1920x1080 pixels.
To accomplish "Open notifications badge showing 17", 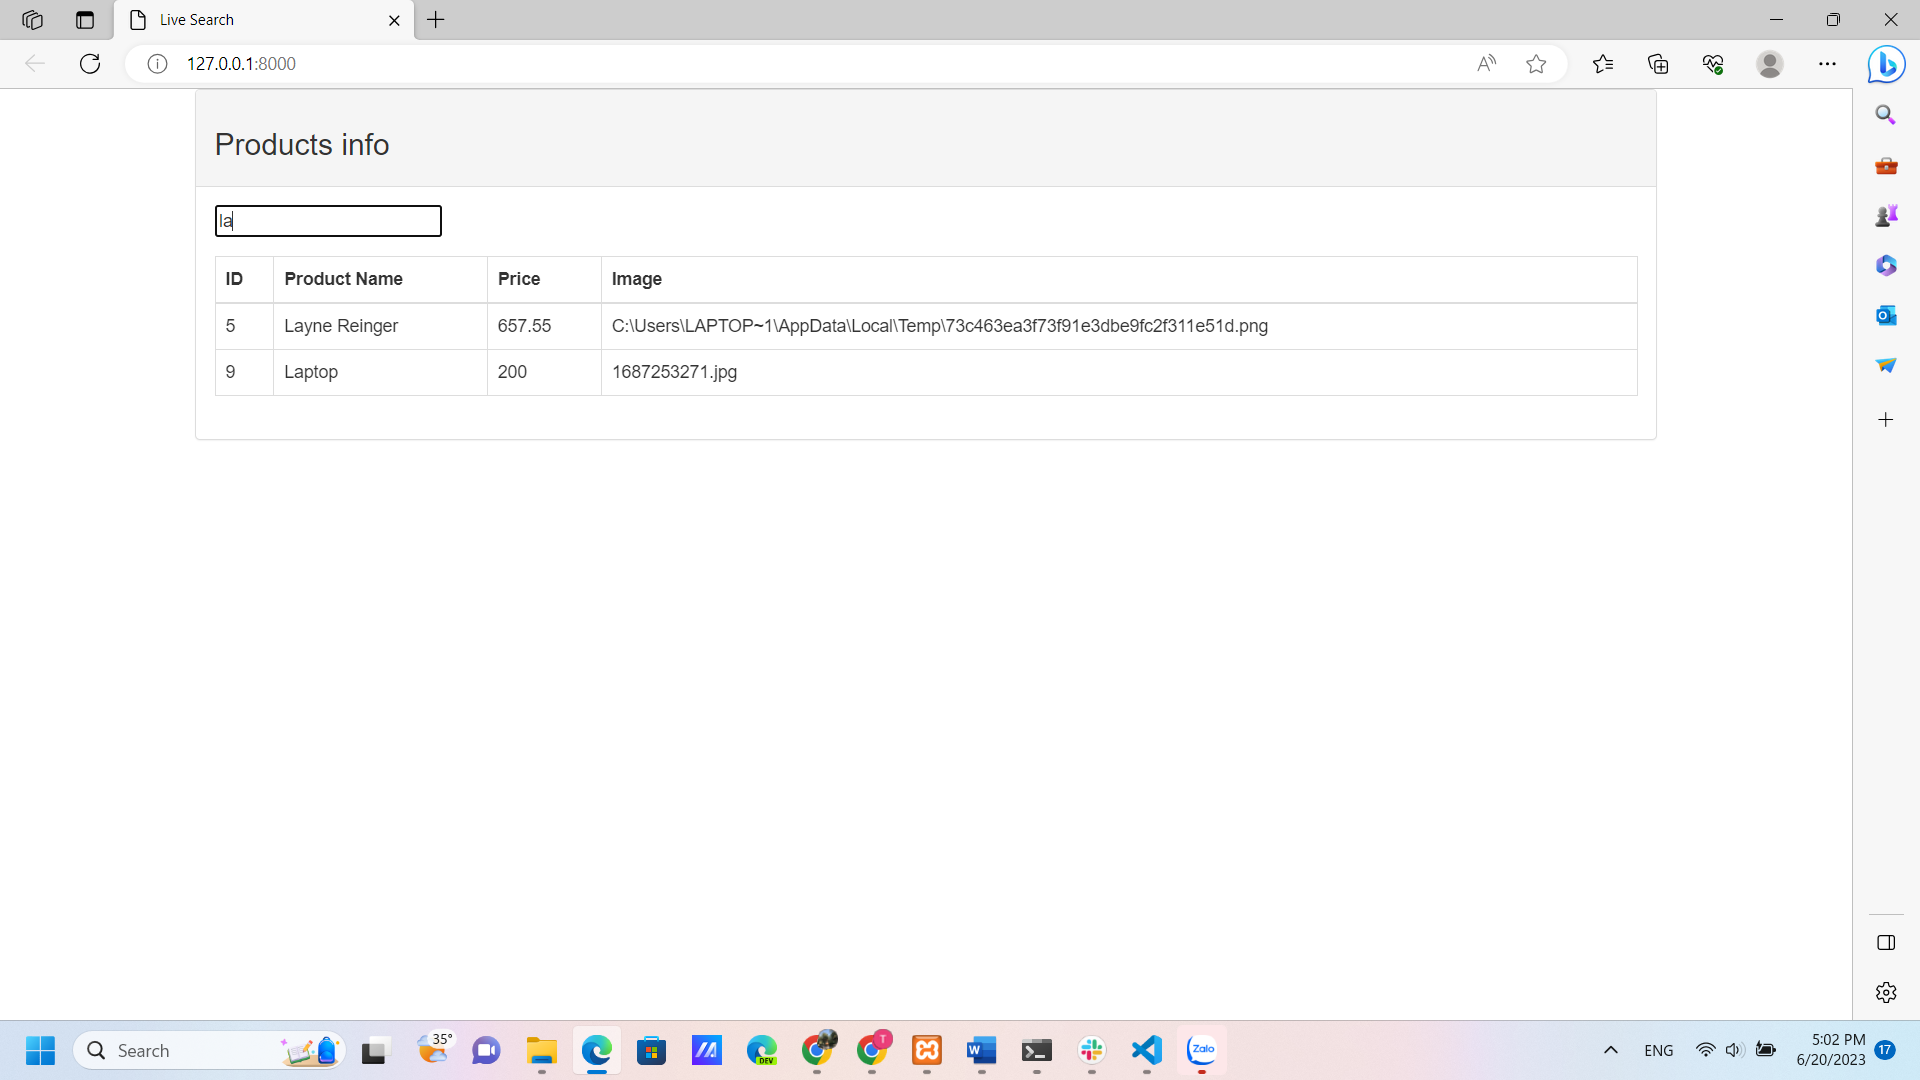I will (x=1886, y=1050).
